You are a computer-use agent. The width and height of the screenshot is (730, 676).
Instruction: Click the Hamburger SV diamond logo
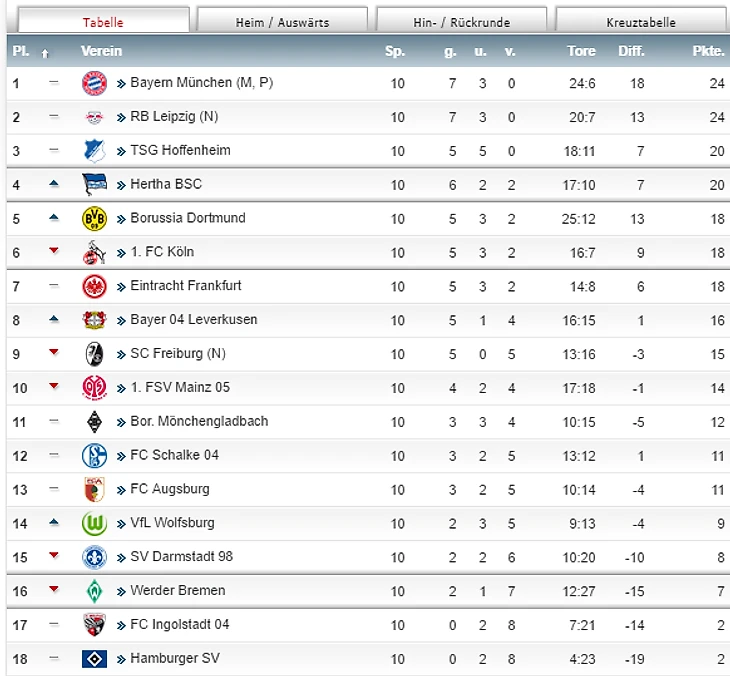coord(94,658)
